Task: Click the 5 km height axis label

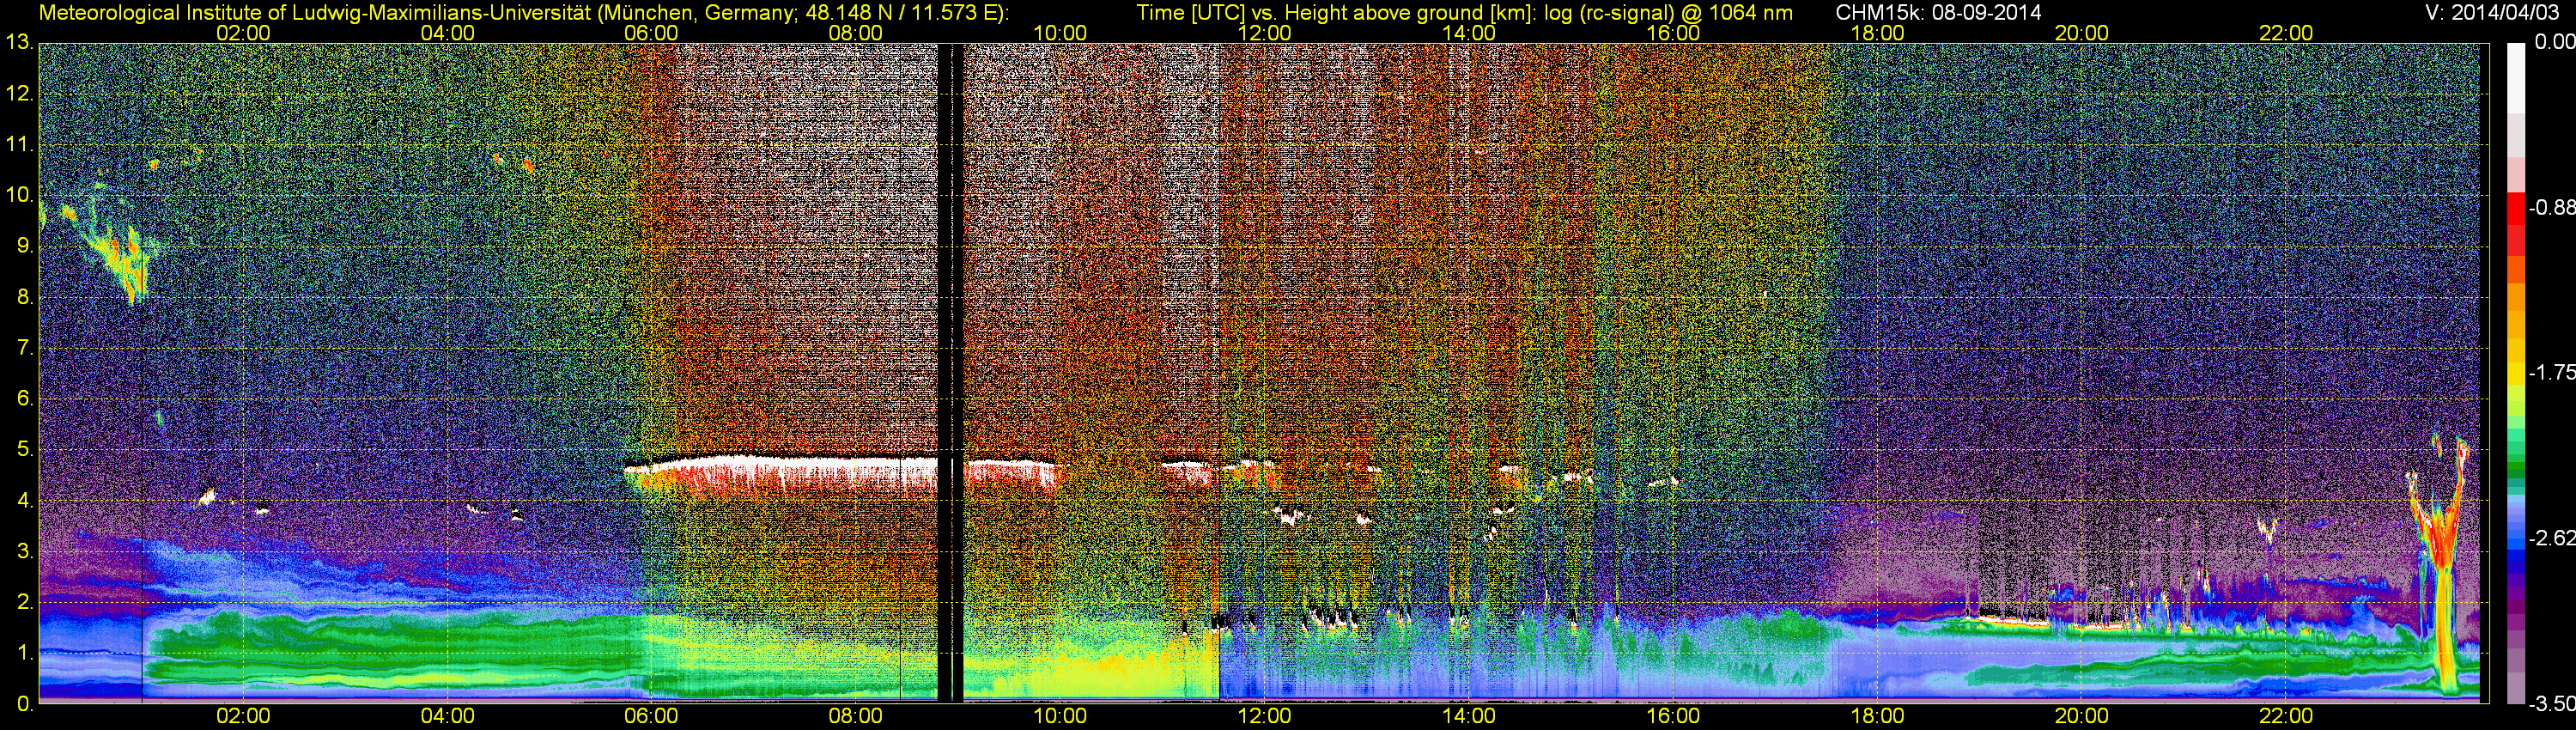Action: click(24, 450)
